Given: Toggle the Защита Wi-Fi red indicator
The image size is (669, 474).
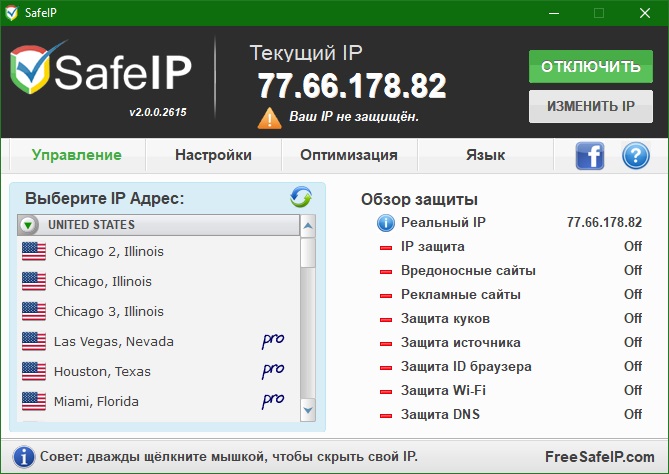Looking at the screenshot, I should coord(386,391).
